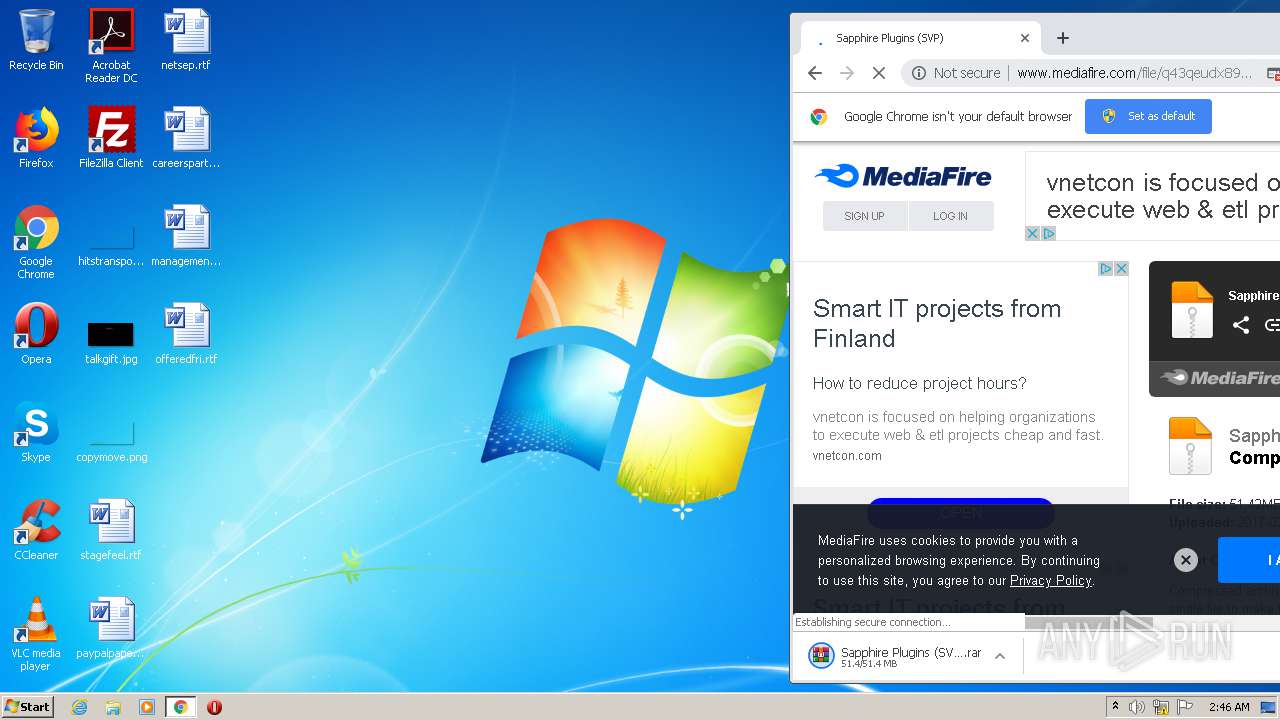Select the paypalpaper document icon
Viewport: 1280px width, 720px height.
click(111, 628)
